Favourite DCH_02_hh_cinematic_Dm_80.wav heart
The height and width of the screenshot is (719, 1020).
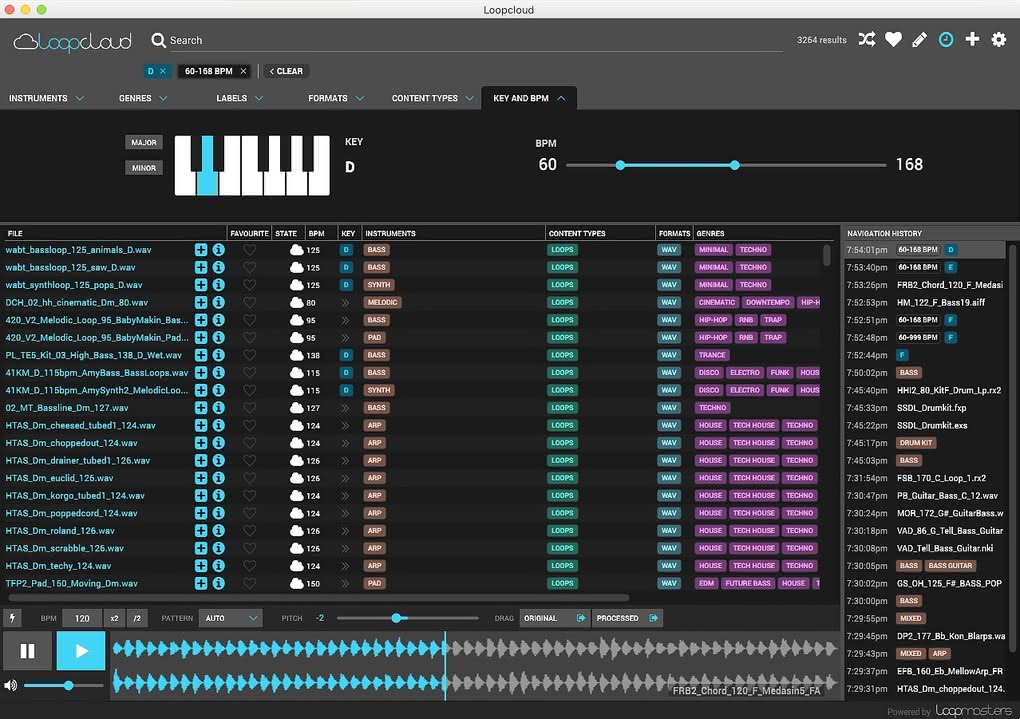point(249,303)
